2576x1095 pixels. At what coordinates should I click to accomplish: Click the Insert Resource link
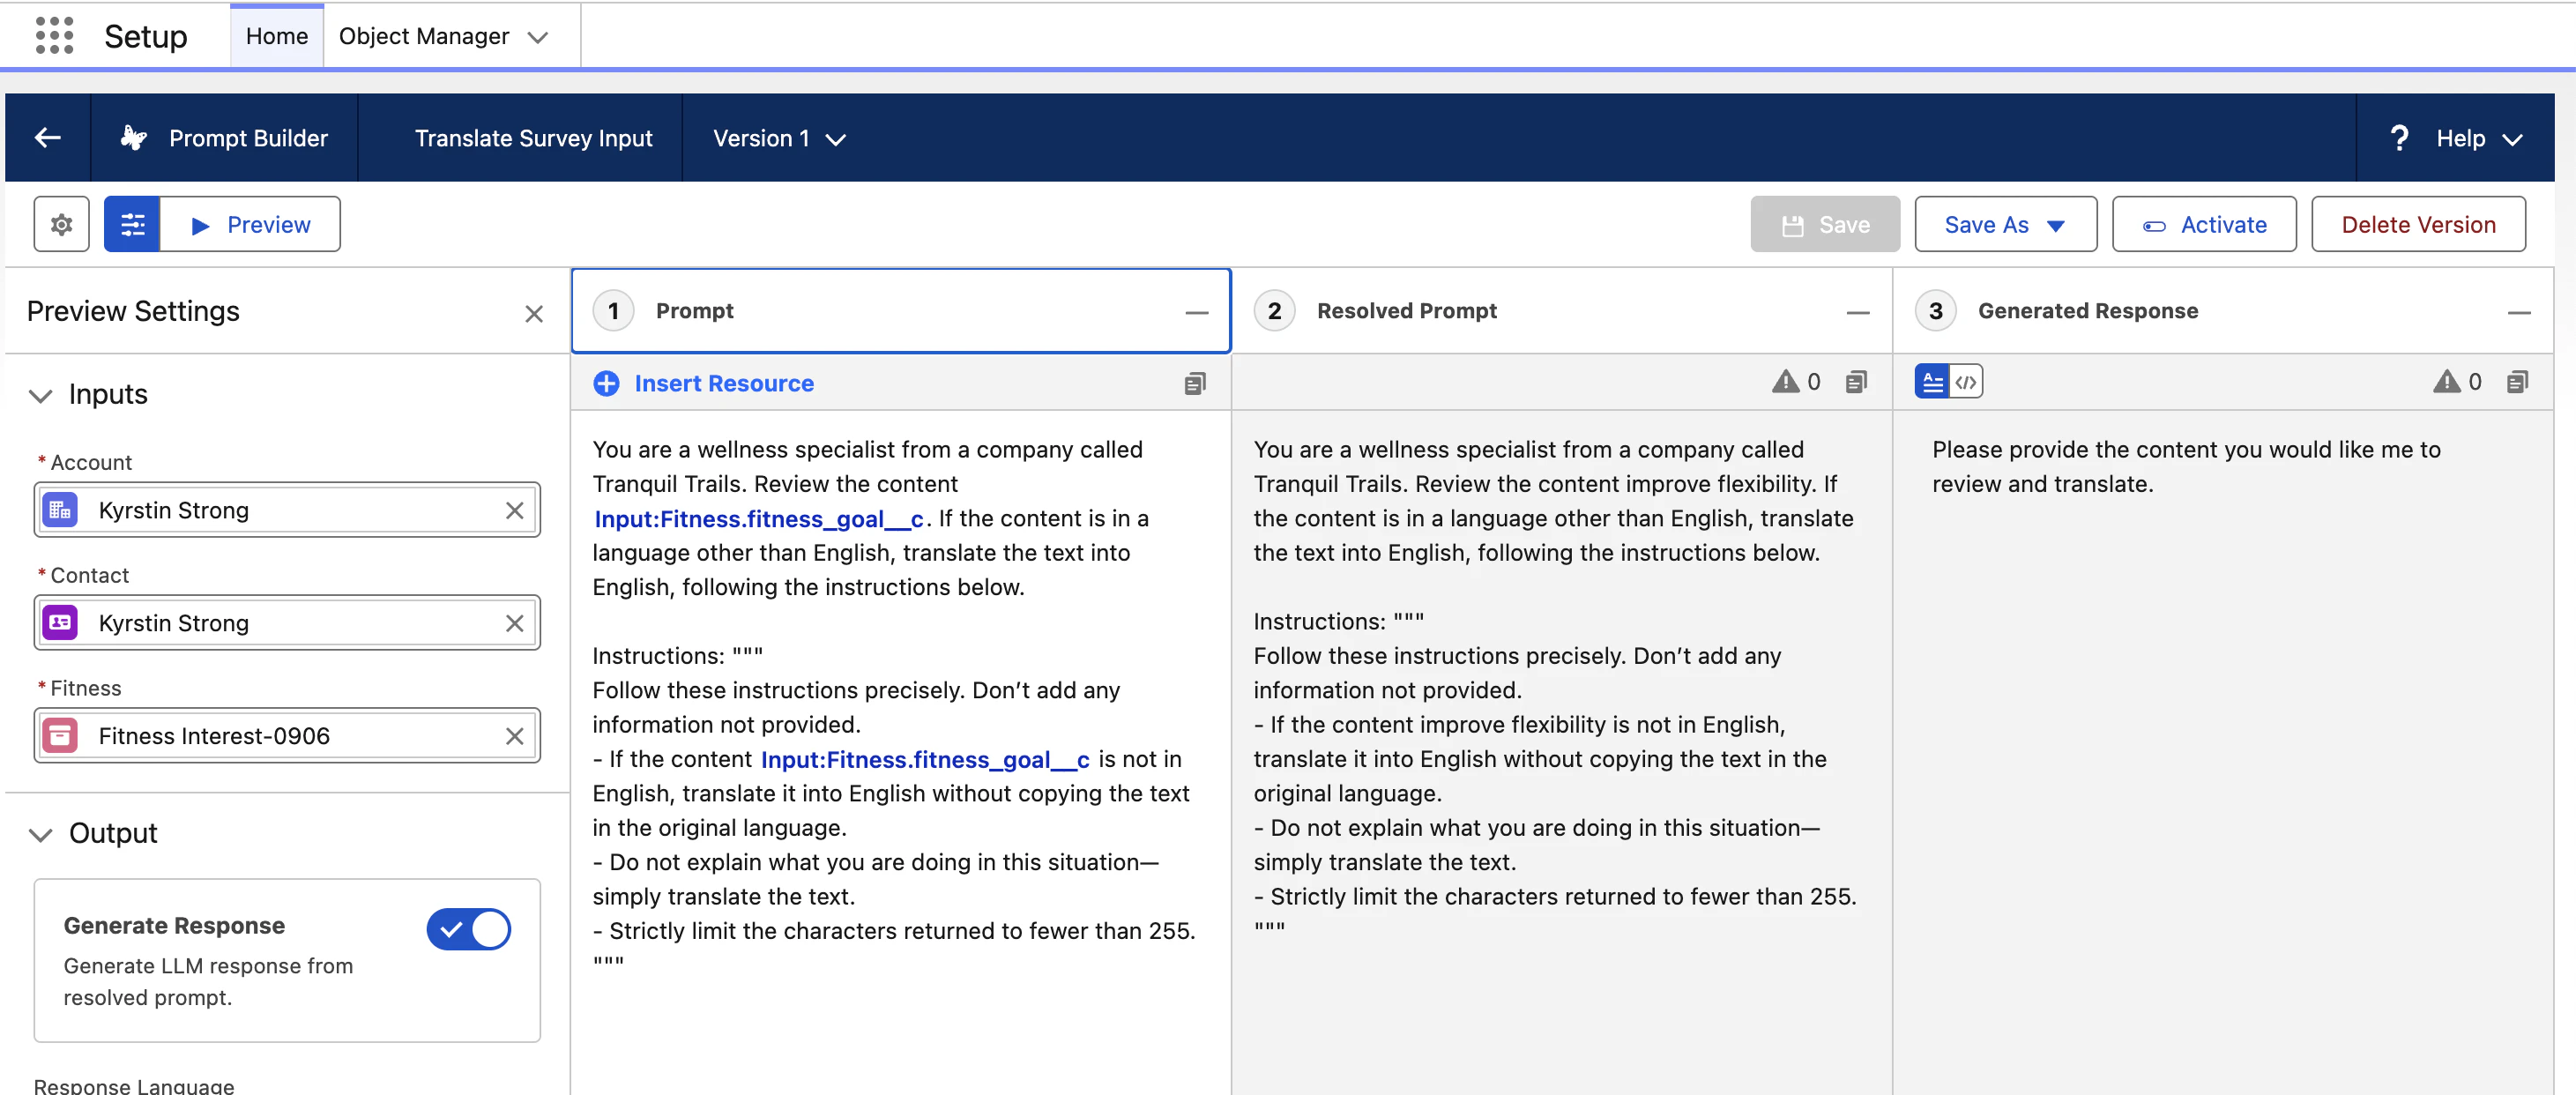724,383
